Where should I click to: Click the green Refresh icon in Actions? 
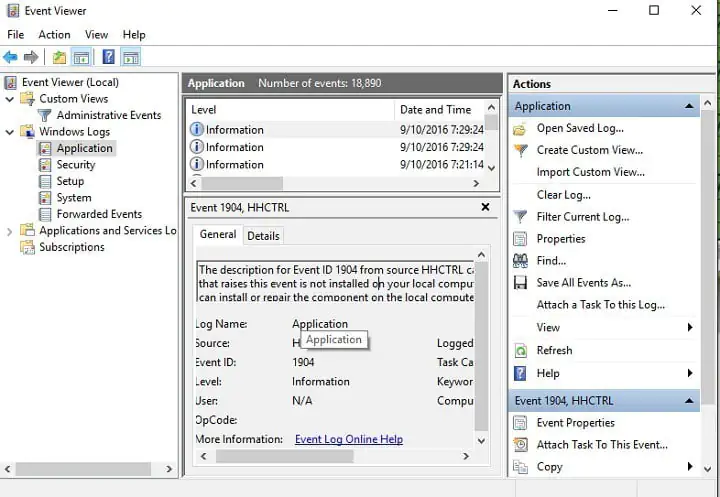520,351
